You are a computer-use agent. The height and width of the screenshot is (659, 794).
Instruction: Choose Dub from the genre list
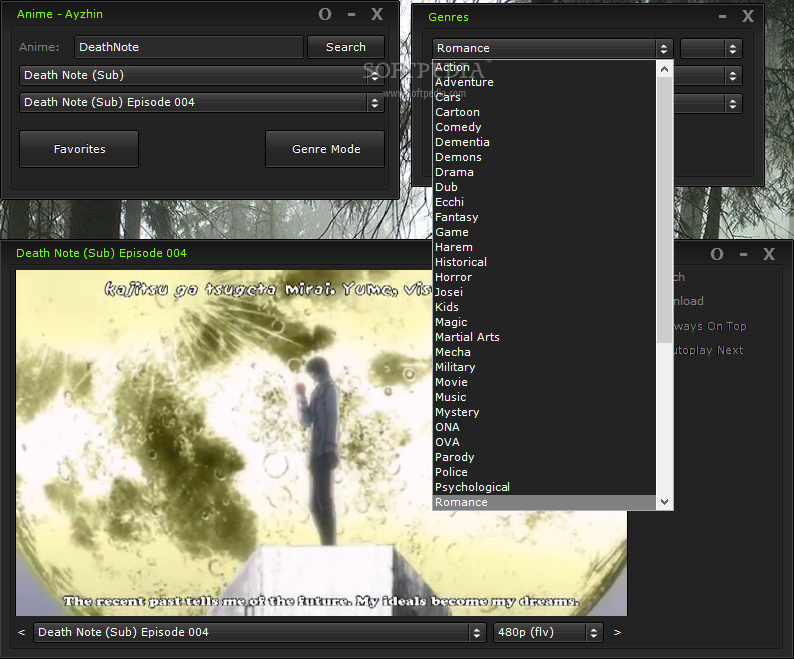click(x=544, y=187)
